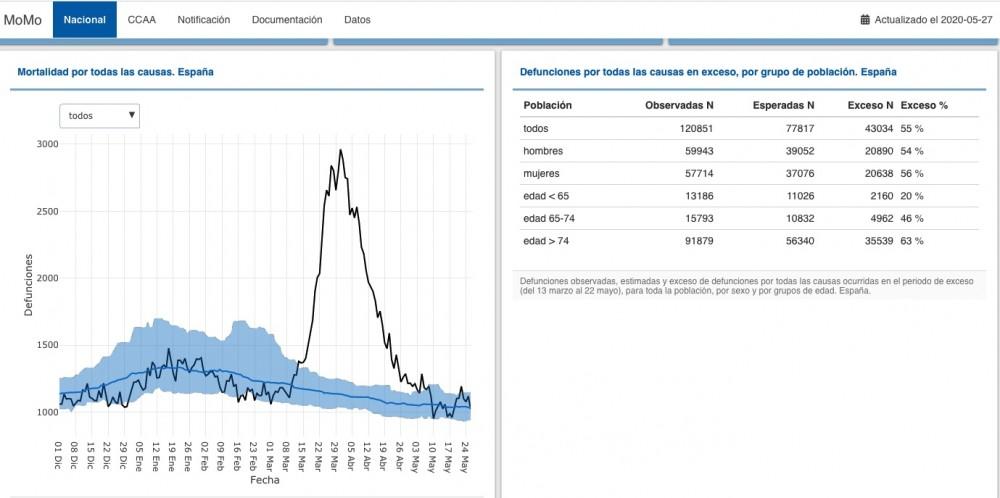Click the 'Exceso %' column header
The image size is (1000, 498).
[924, 105]
